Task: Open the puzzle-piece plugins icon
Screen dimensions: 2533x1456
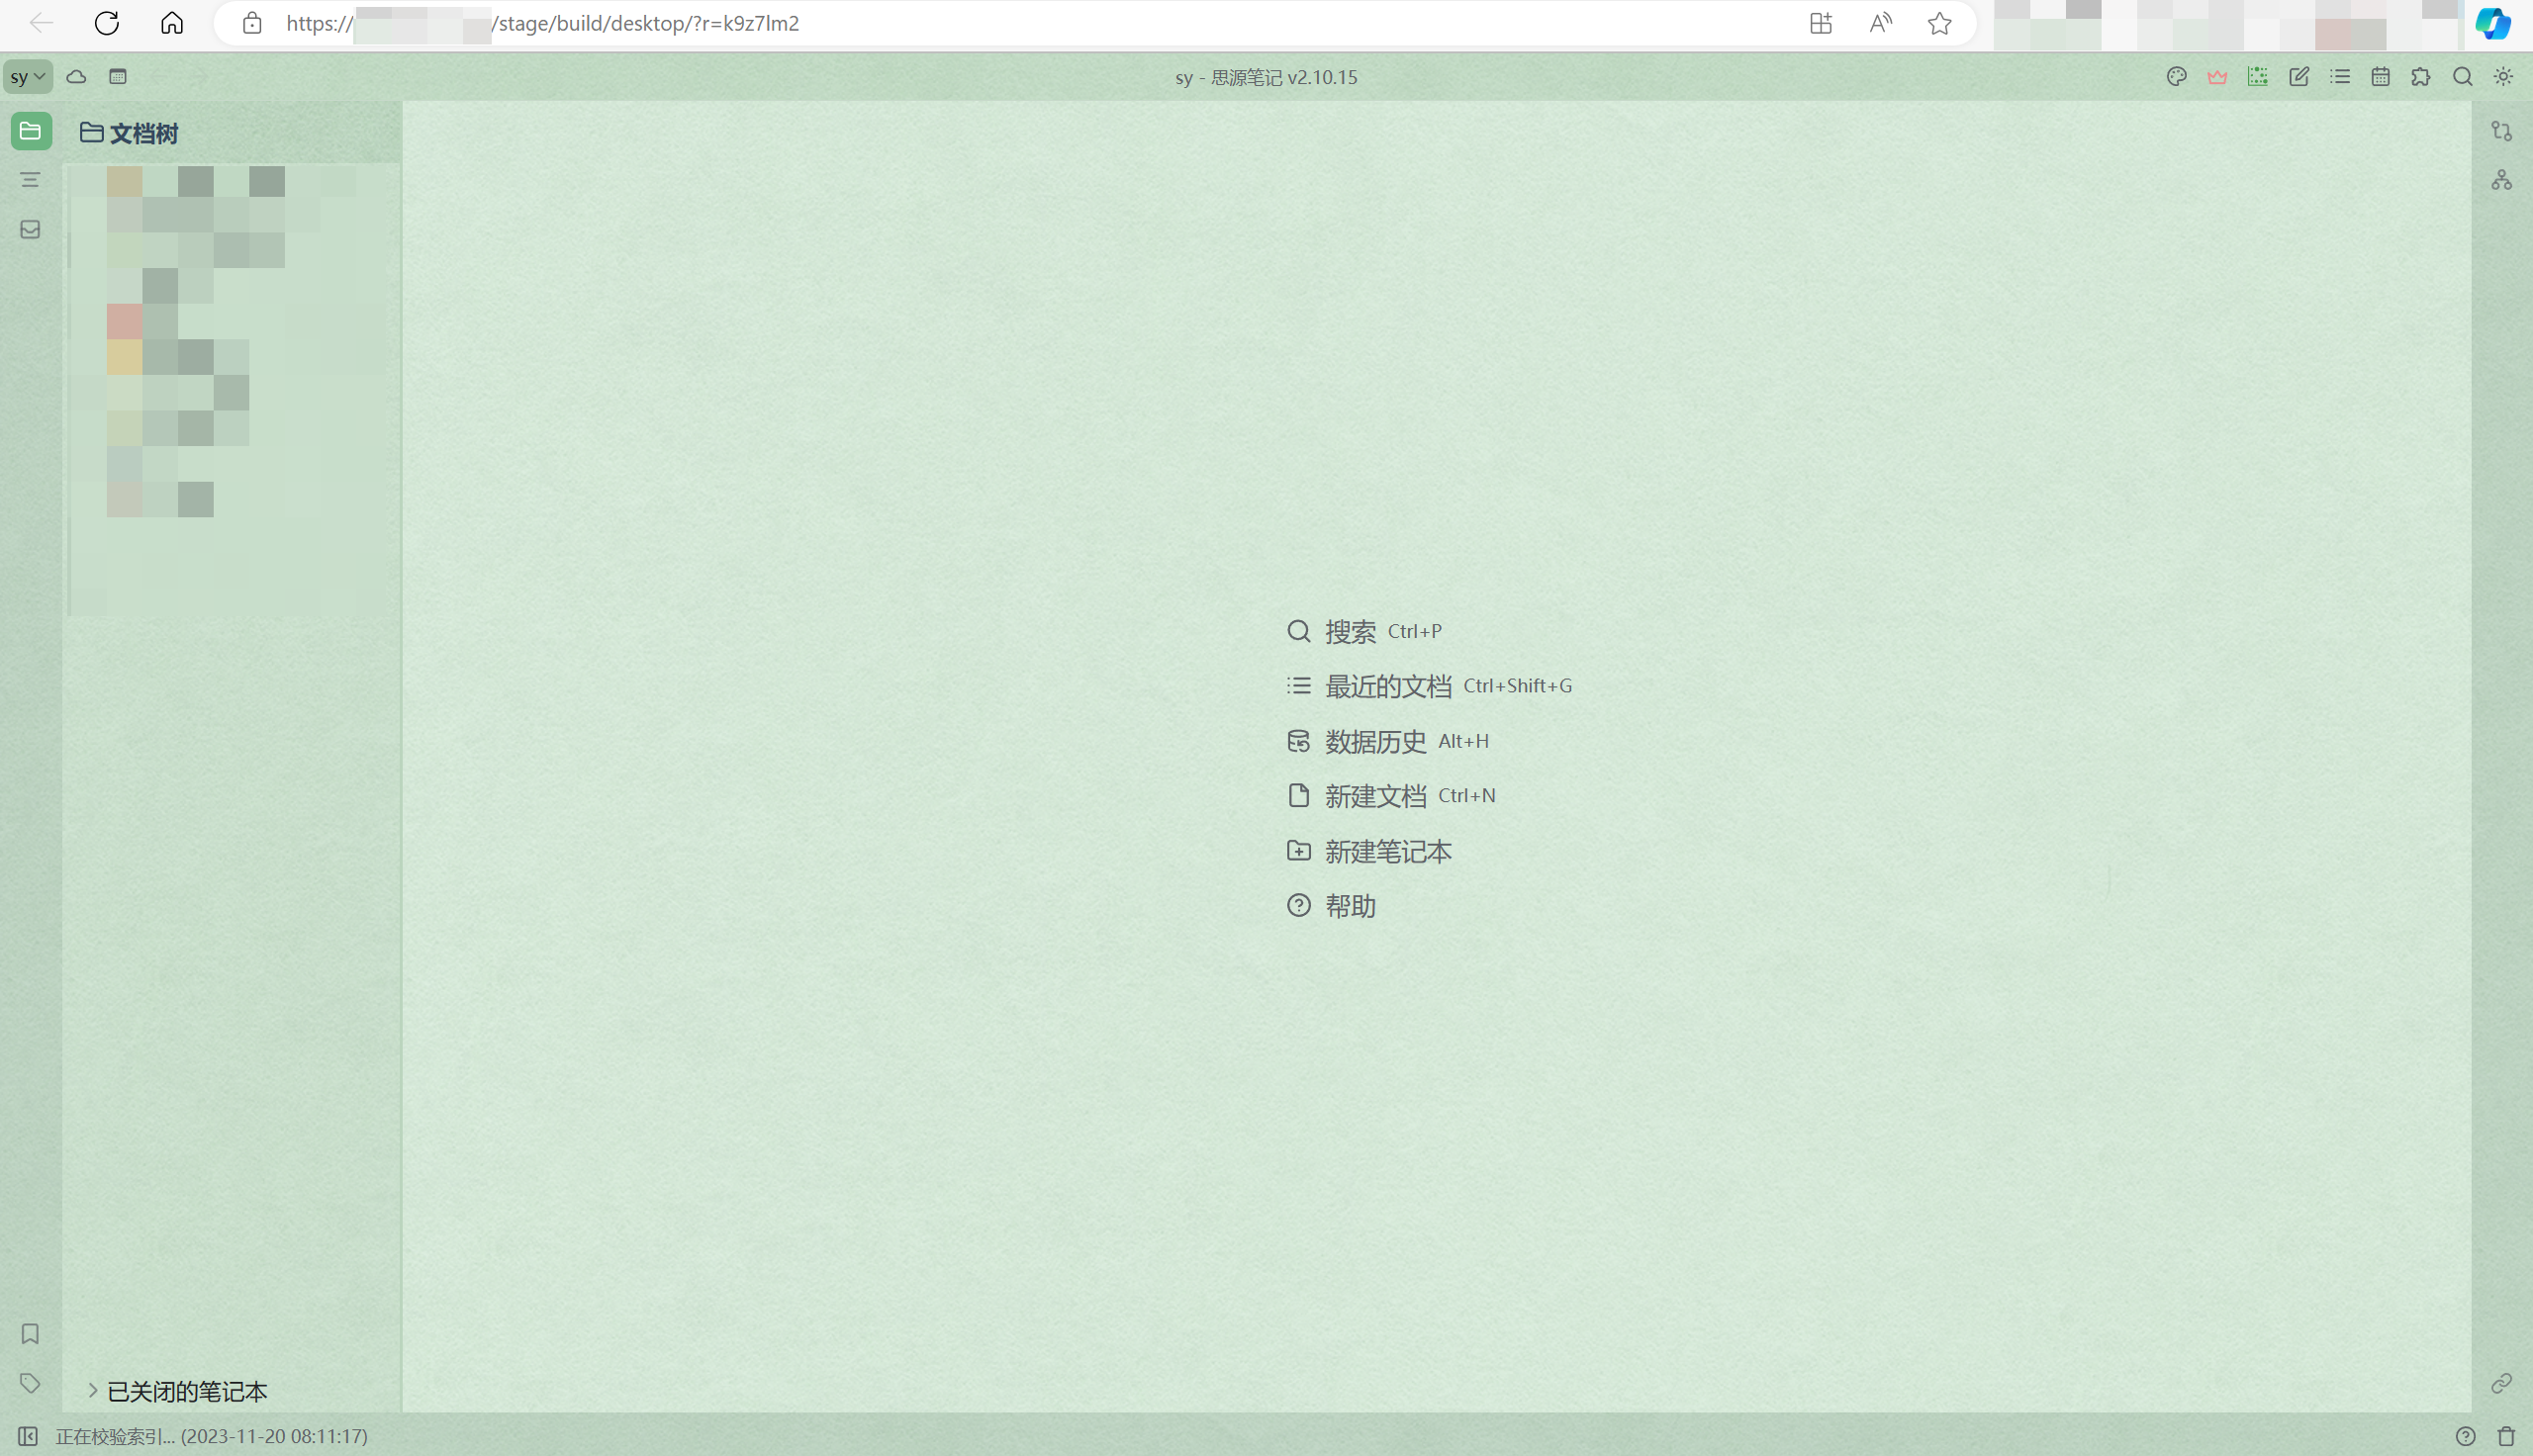Action: tap(2421, 77)
